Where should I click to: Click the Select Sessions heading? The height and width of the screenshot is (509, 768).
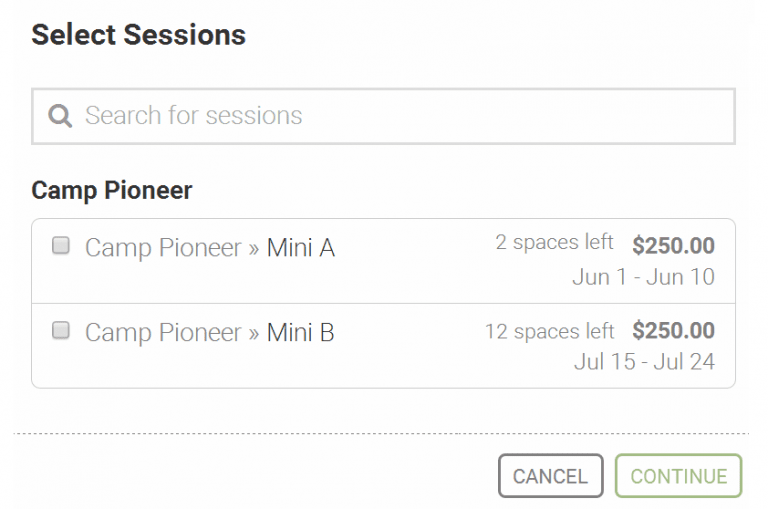point(138,35)
